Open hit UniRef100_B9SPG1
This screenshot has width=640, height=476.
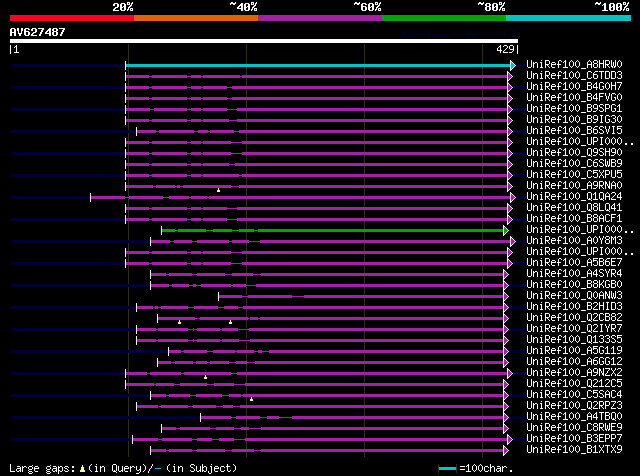pos(574,109)
